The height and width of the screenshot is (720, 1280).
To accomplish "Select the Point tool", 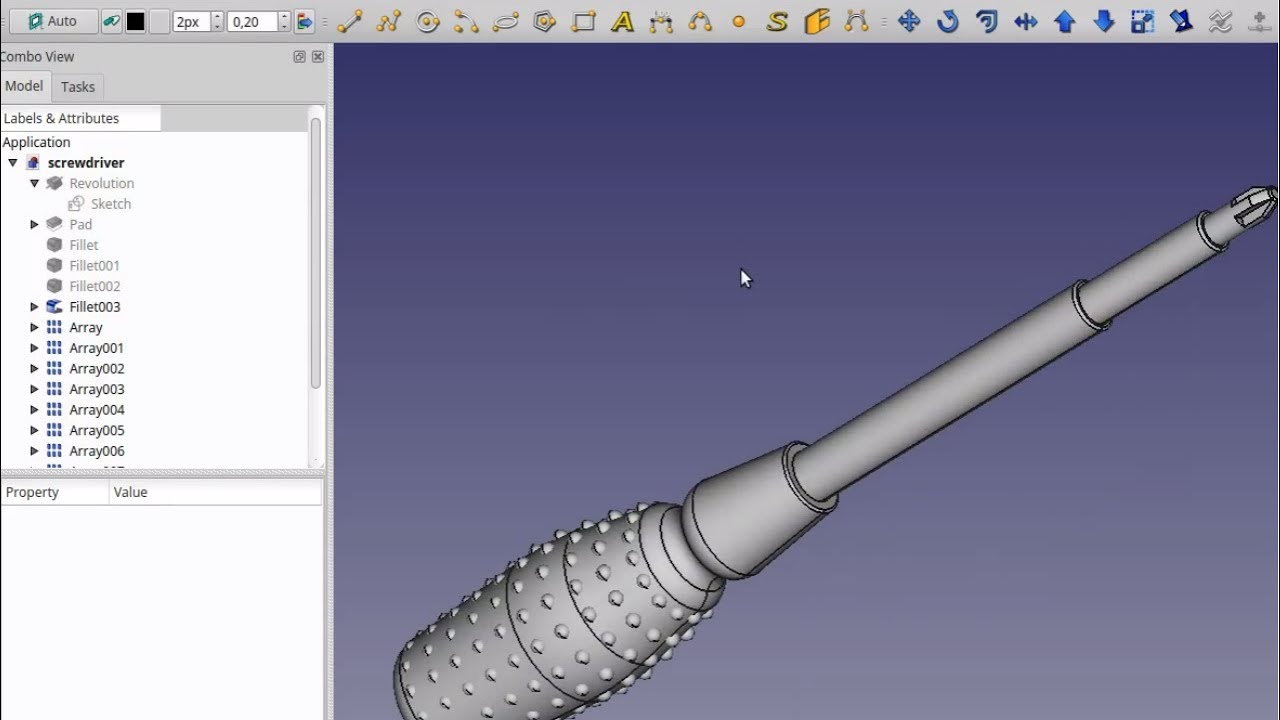I will 739,21.
